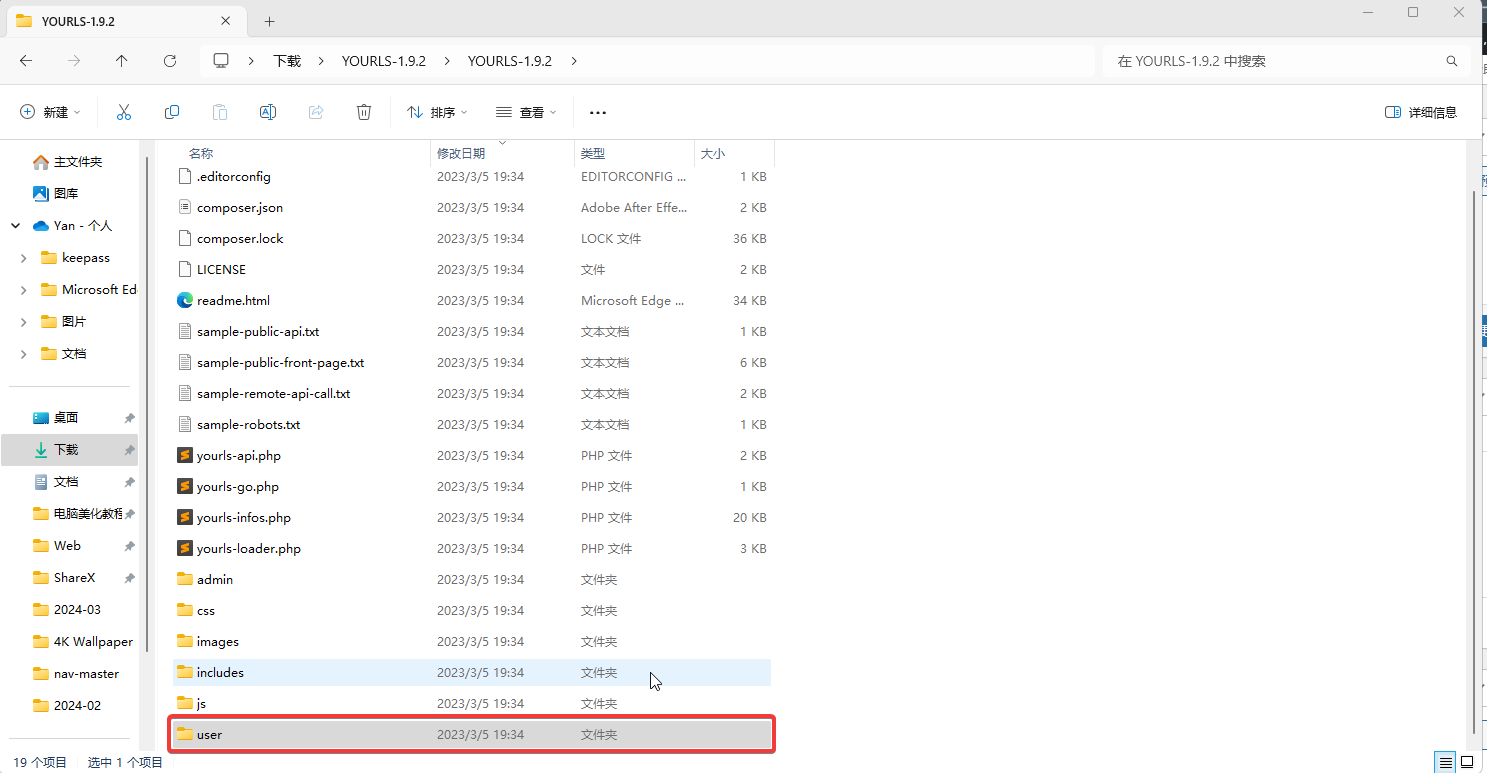
Task: Navigate back with the Back arrow
Action: (x=26, y=61)
